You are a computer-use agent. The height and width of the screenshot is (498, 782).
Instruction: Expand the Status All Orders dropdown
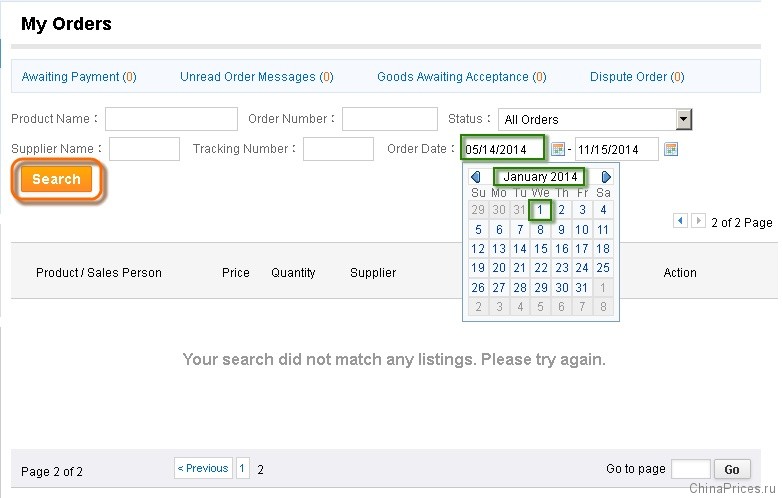[x=684, y=119]
